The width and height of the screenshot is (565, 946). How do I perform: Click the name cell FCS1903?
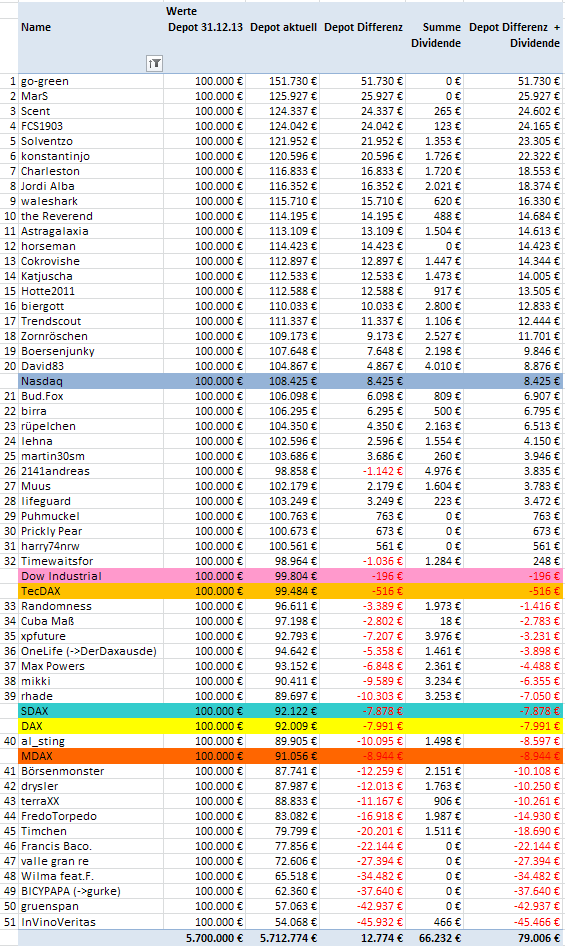click(42, 126)
